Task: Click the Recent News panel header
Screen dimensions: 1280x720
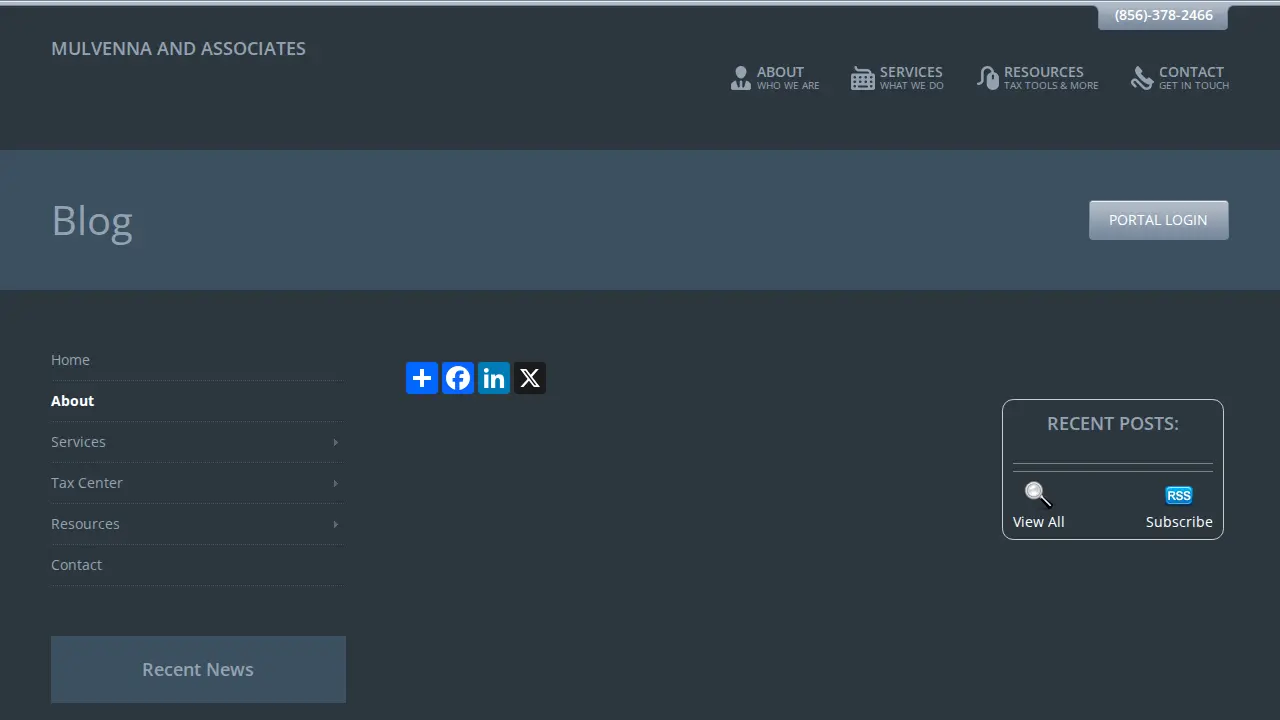Action: coord(198,670)
